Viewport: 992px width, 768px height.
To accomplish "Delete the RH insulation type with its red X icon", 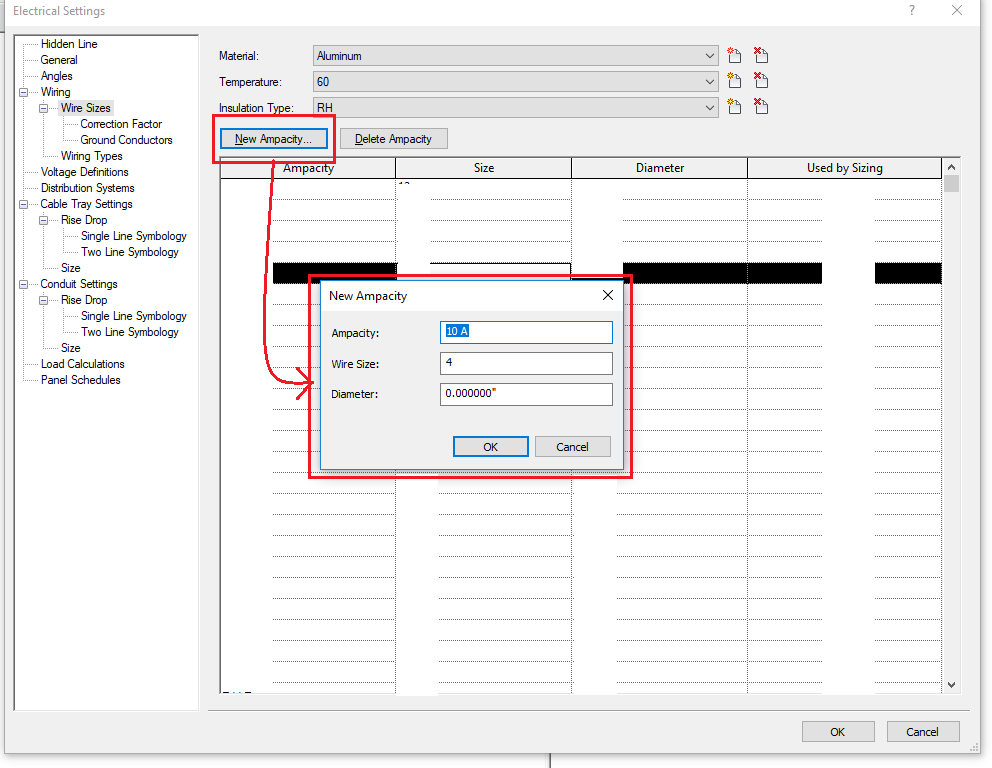I will pos(761,107).
